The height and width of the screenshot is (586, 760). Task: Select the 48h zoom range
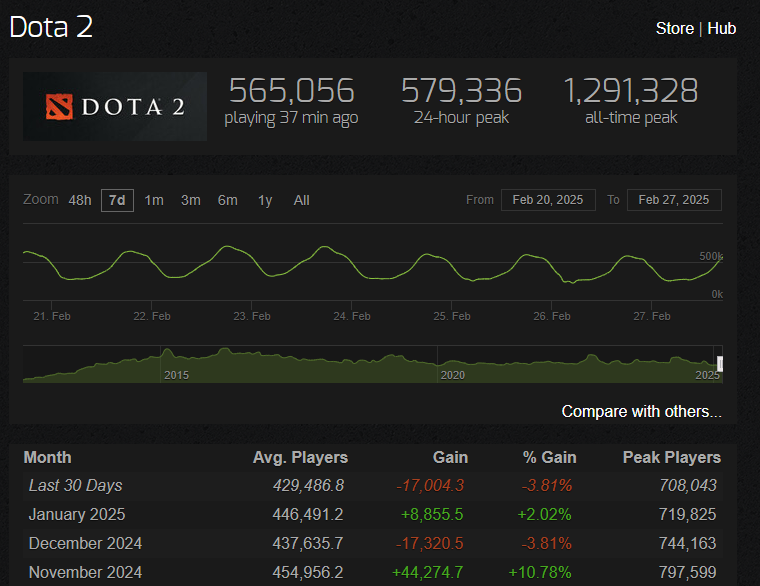[80, 200]
